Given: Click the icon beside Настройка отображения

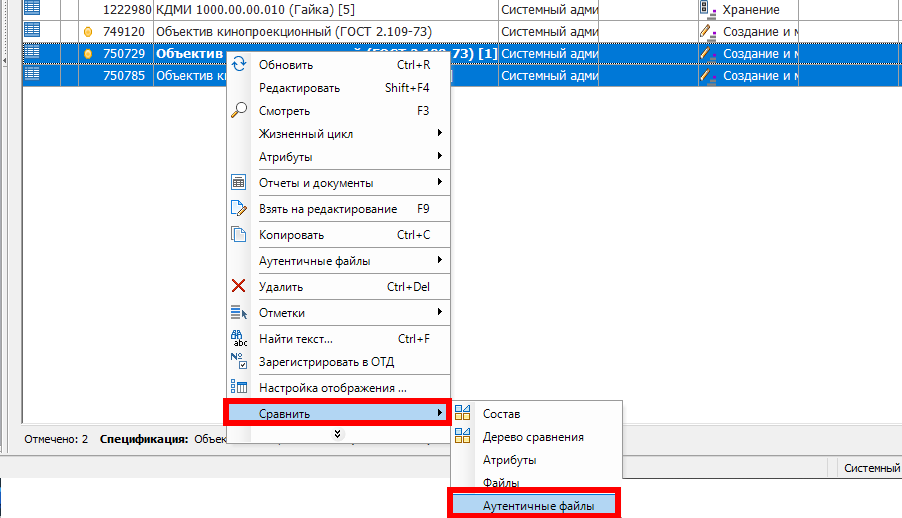Looking at the screenshot, I should click(239, 387).
